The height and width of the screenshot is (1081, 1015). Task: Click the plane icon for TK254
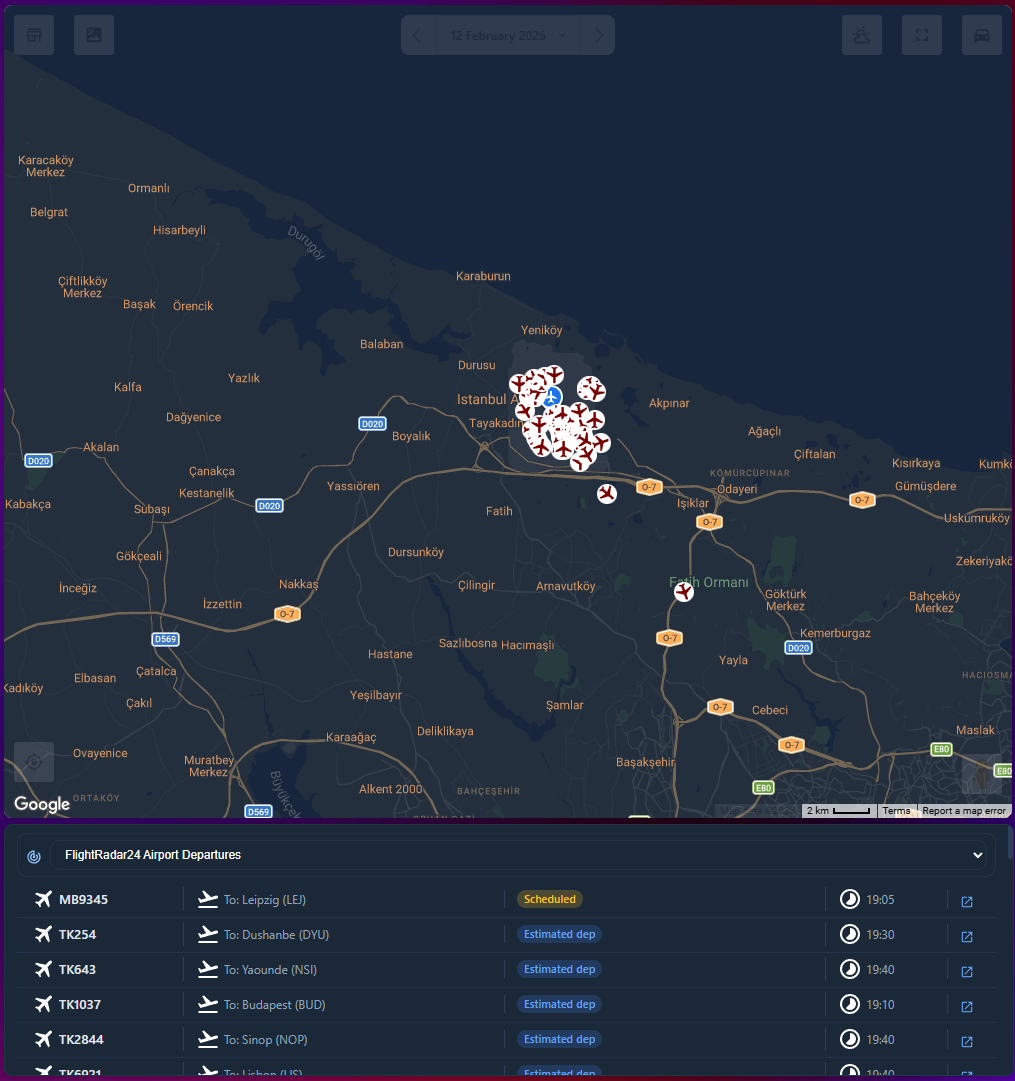tap(43, 934)
